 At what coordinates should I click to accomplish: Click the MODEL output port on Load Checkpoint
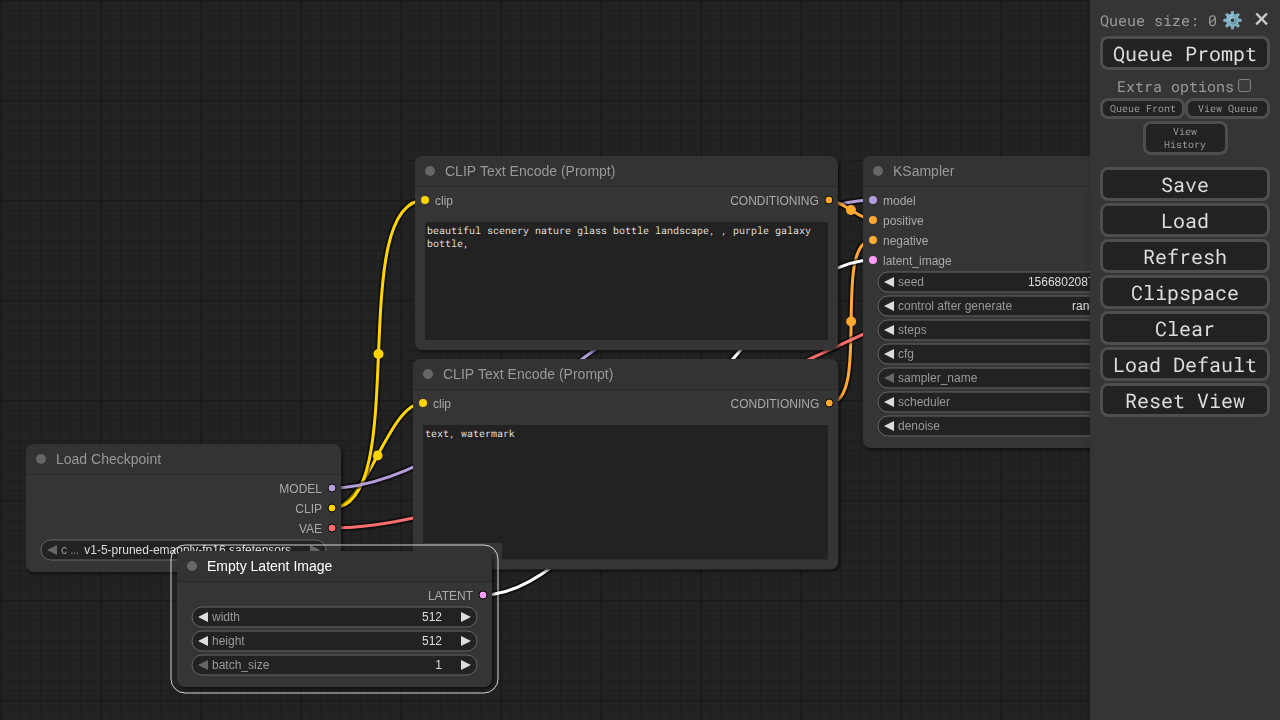pos(332,488)
